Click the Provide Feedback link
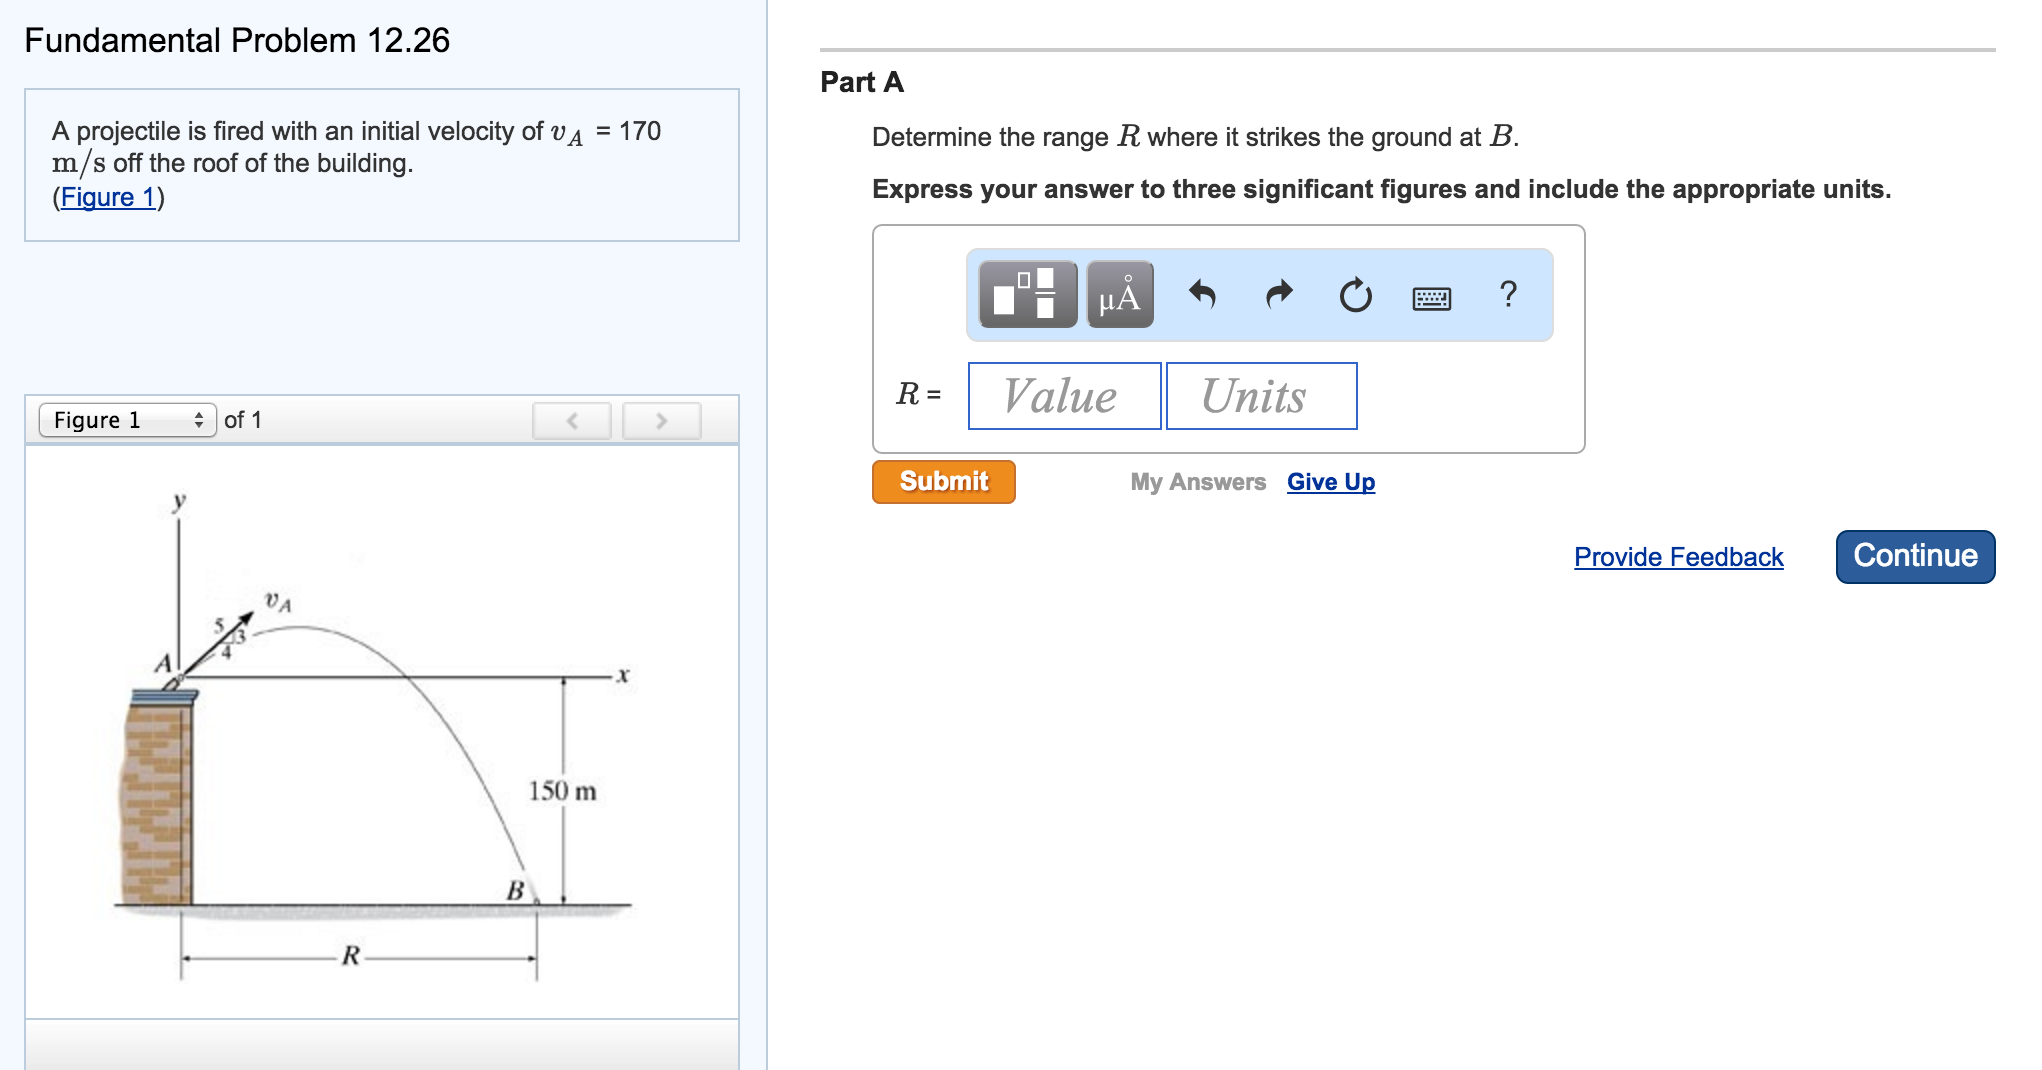This screenshot has width=2042, height=1070. 1677,557
